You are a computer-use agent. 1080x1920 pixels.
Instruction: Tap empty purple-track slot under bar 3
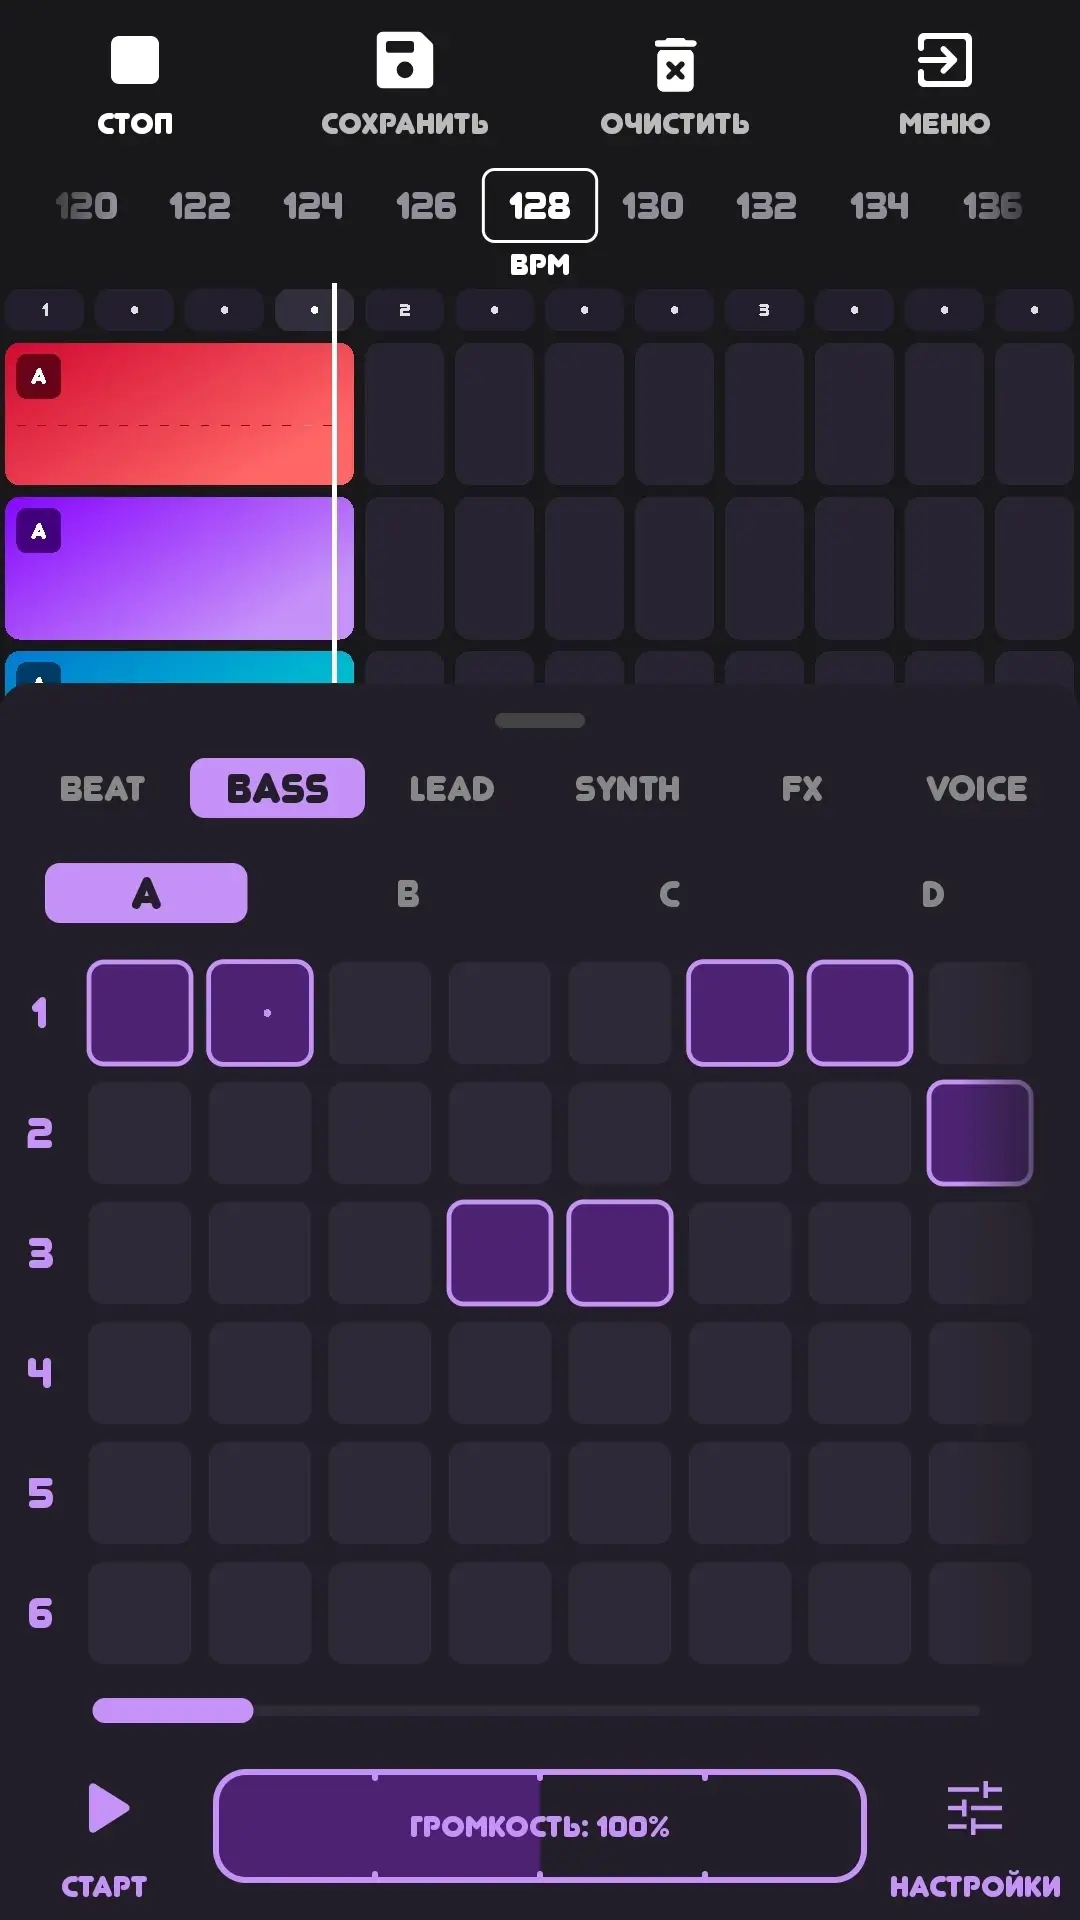pos(764,568)
